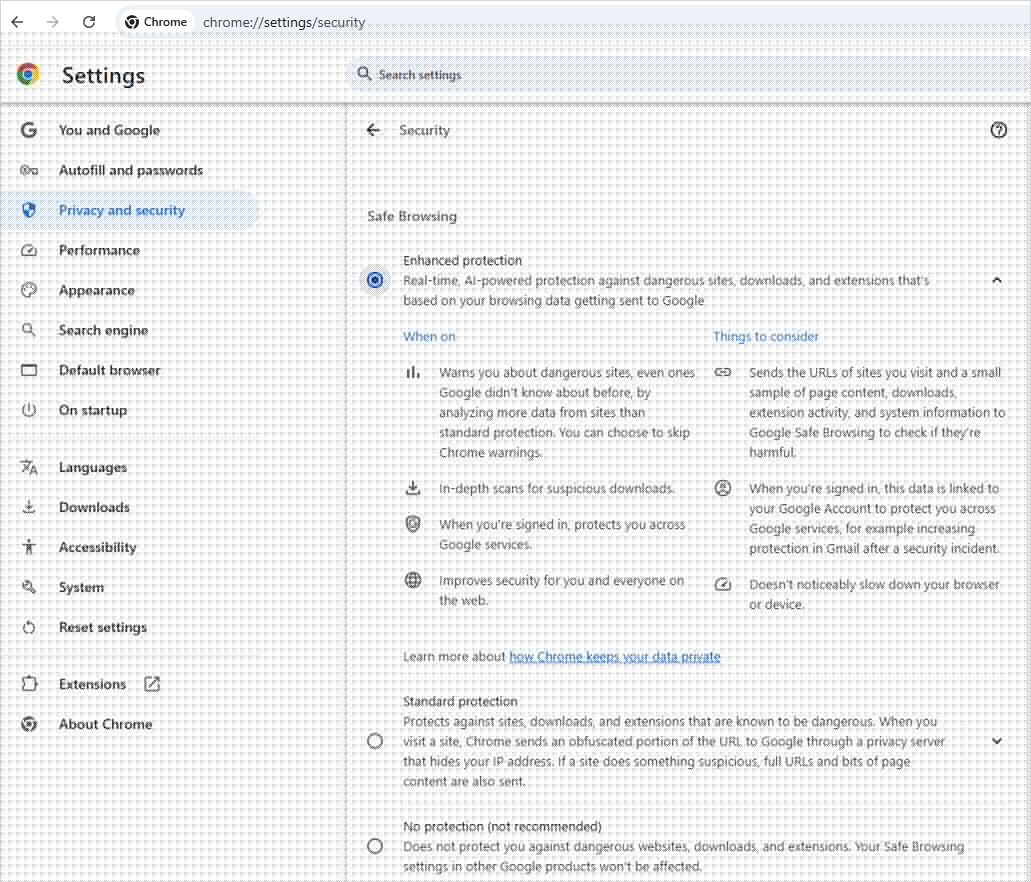Click the power icon for On startup

[29, 410]
